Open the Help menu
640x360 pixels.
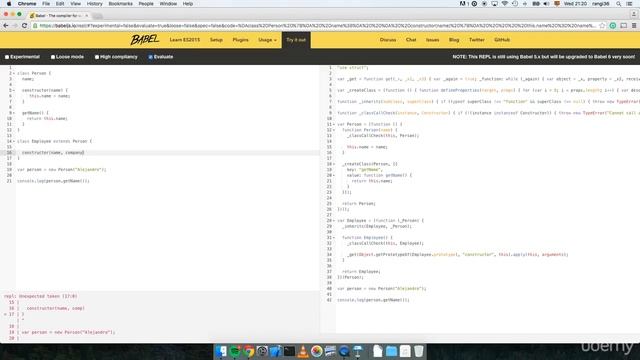point(188,4)
